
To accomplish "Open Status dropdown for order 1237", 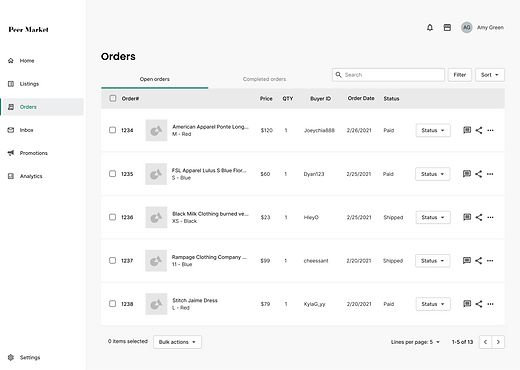I will [433, 261].
